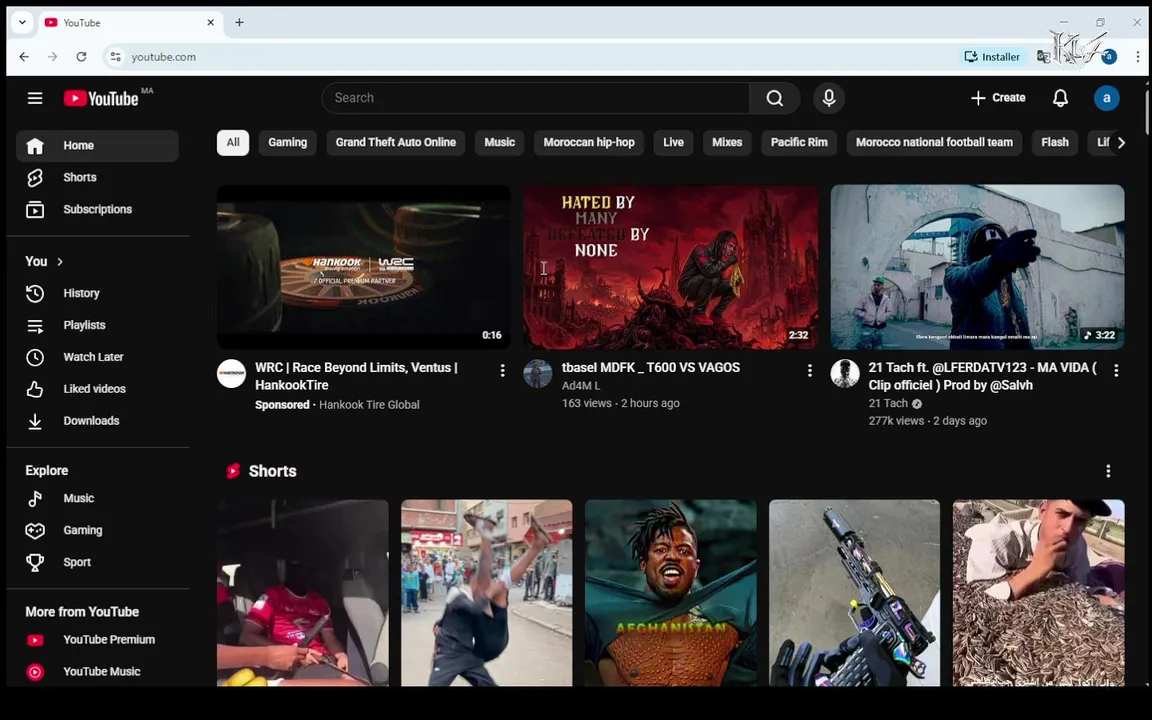Open the hamburger guide menu
The height and width of the screenshot is (720, 1152).
[x=35, y=98]
